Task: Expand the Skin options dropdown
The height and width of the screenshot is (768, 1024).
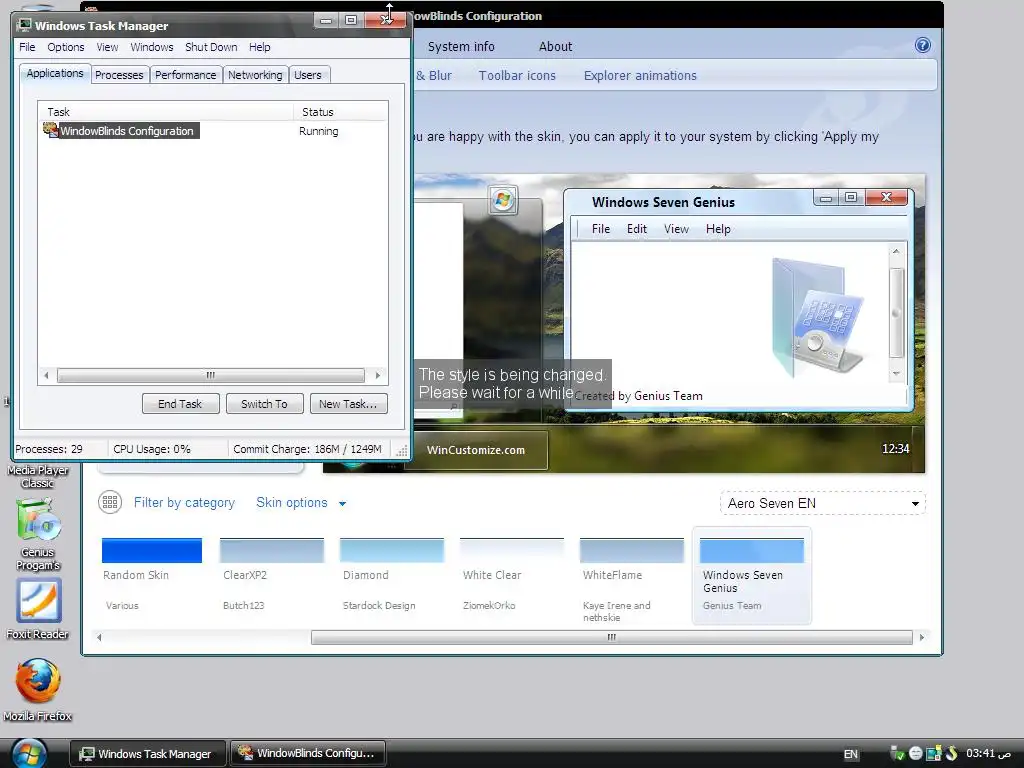Action: click(x=301, y=502)
